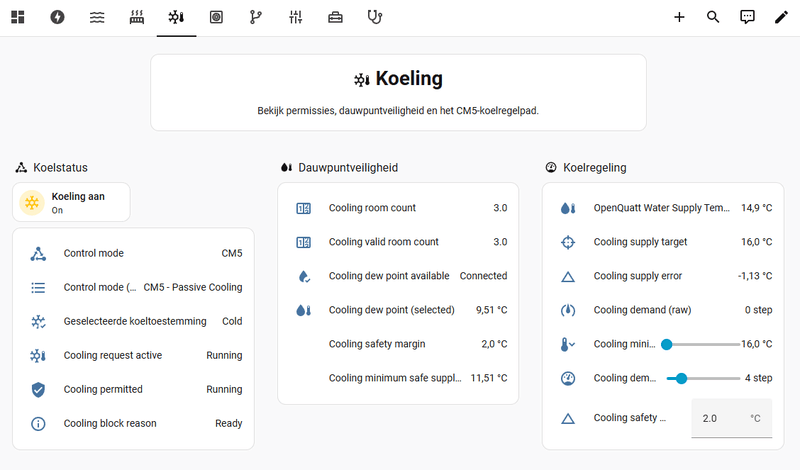Click the Cooling valid room count icon
The image size is (800, 470).
(304, 242)
